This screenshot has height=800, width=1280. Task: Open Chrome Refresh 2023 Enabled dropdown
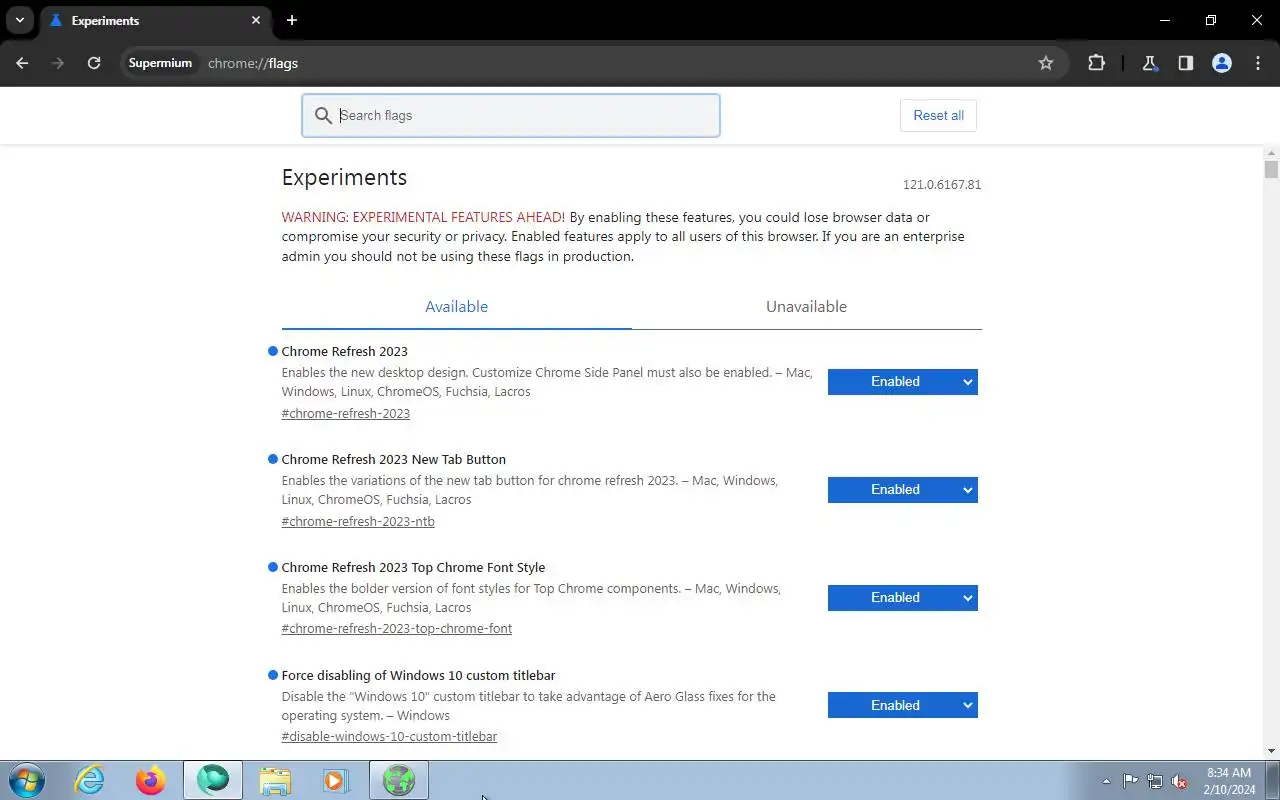tap(902, 381)
